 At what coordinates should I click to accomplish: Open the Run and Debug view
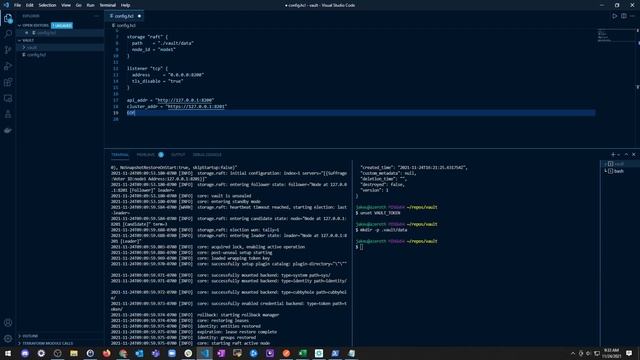coord(8,66)
